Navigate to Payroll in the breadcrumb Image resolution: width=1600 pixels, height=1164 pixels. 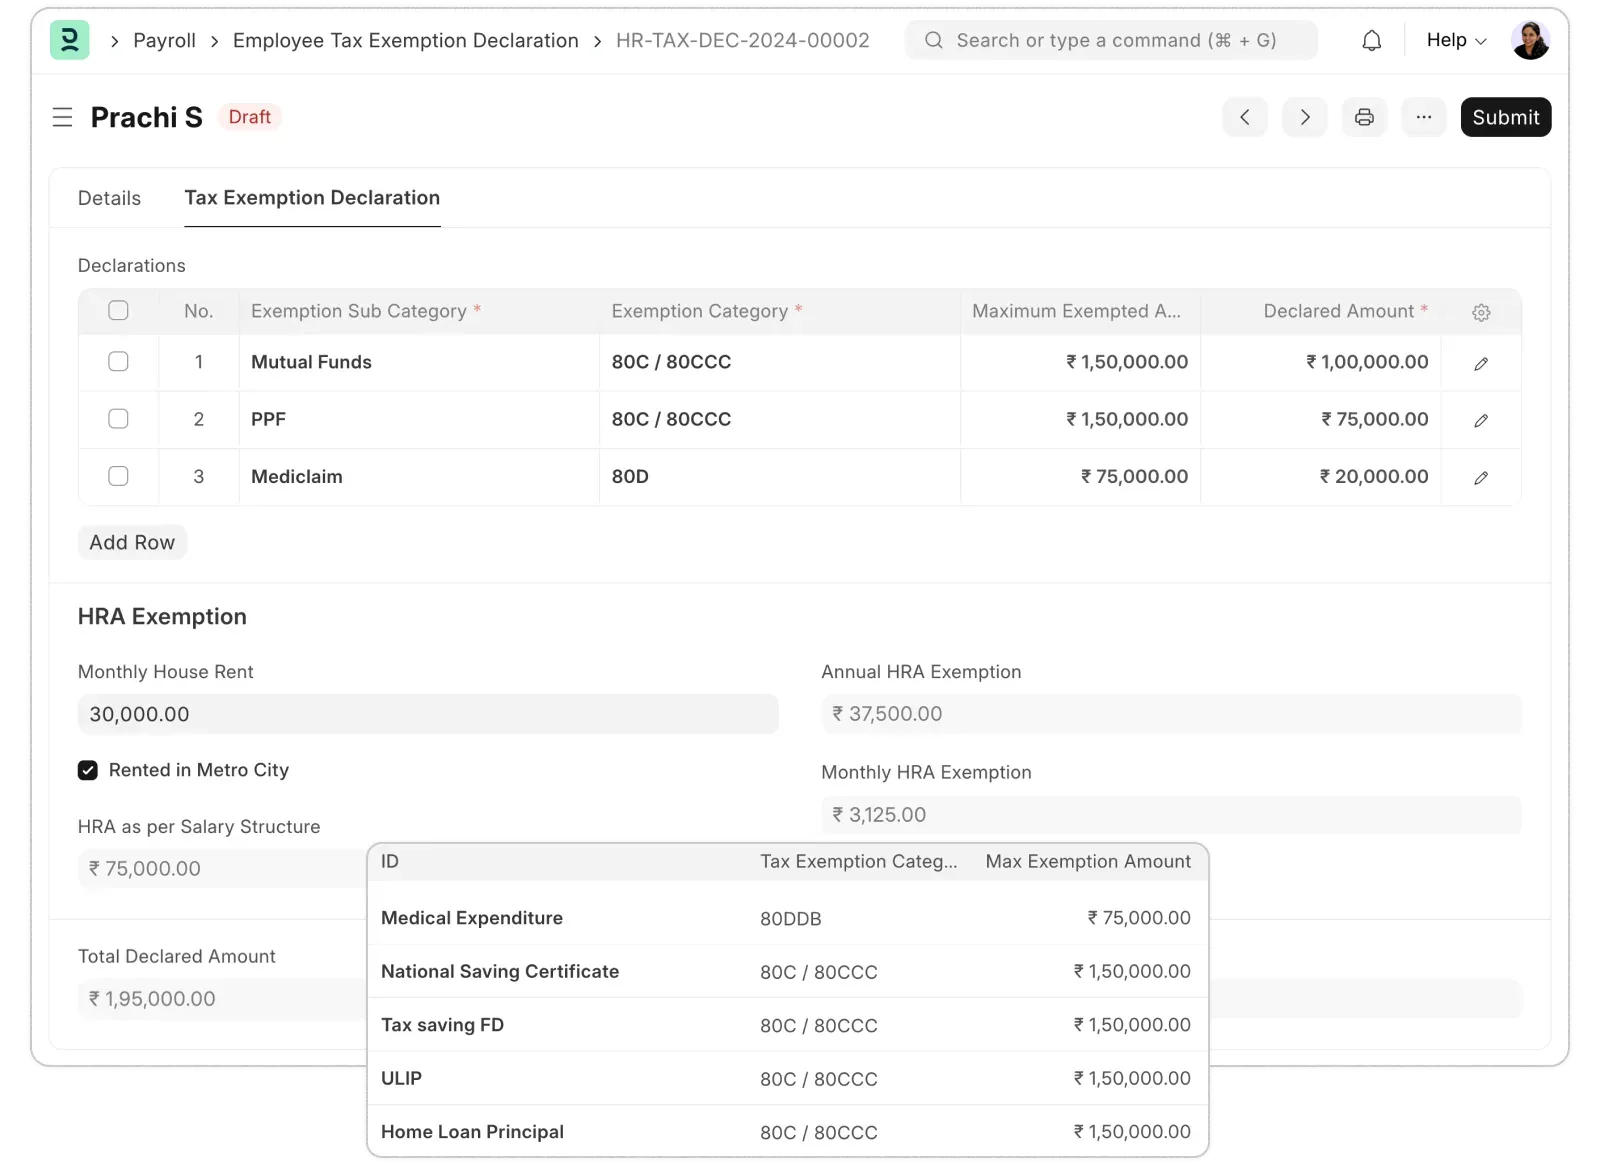(x=164, y=40)
